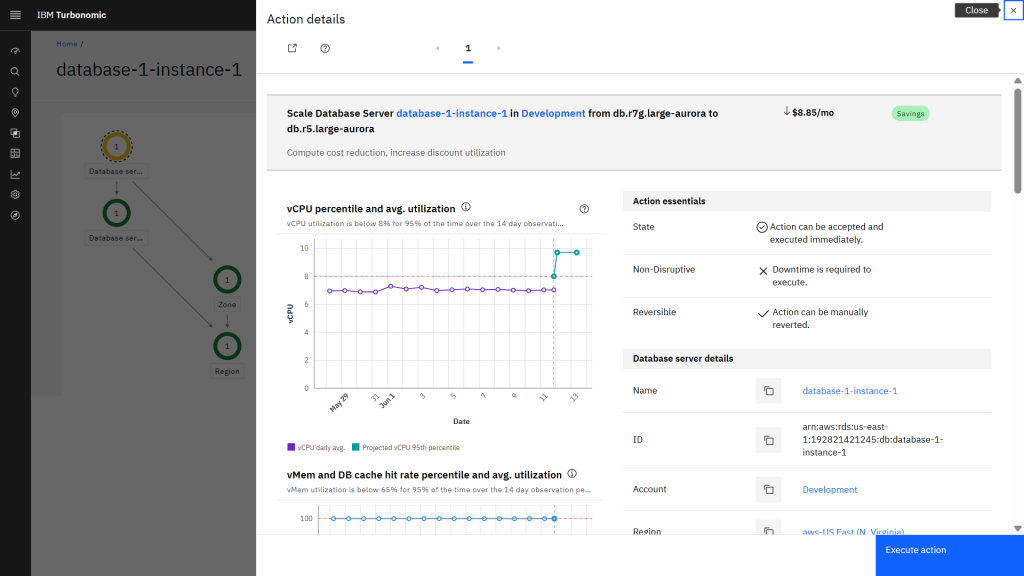Image resolution: width=1024 pixels, height=576 pixels.
Task: Go to previous action page arrow
Action: point(438,48)
